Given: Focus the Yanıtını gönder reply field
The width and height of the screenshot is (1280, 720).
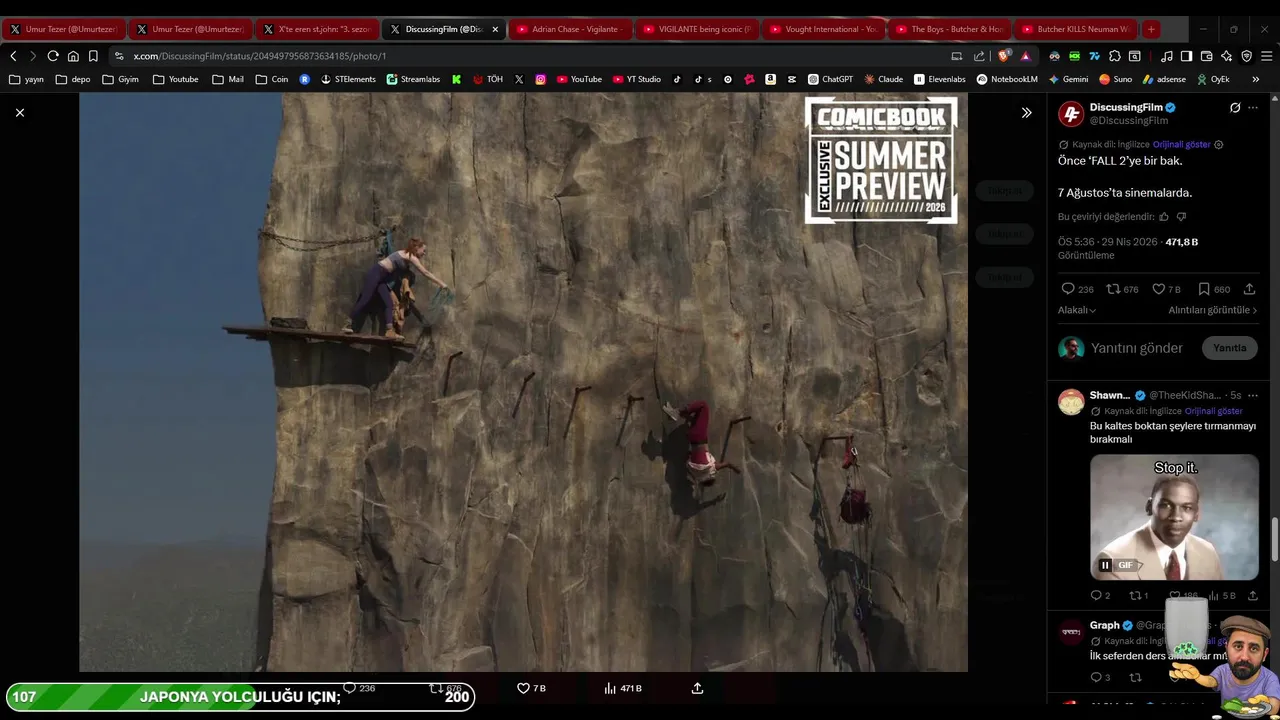Looking at the screenshot, I should [1137, 348].
